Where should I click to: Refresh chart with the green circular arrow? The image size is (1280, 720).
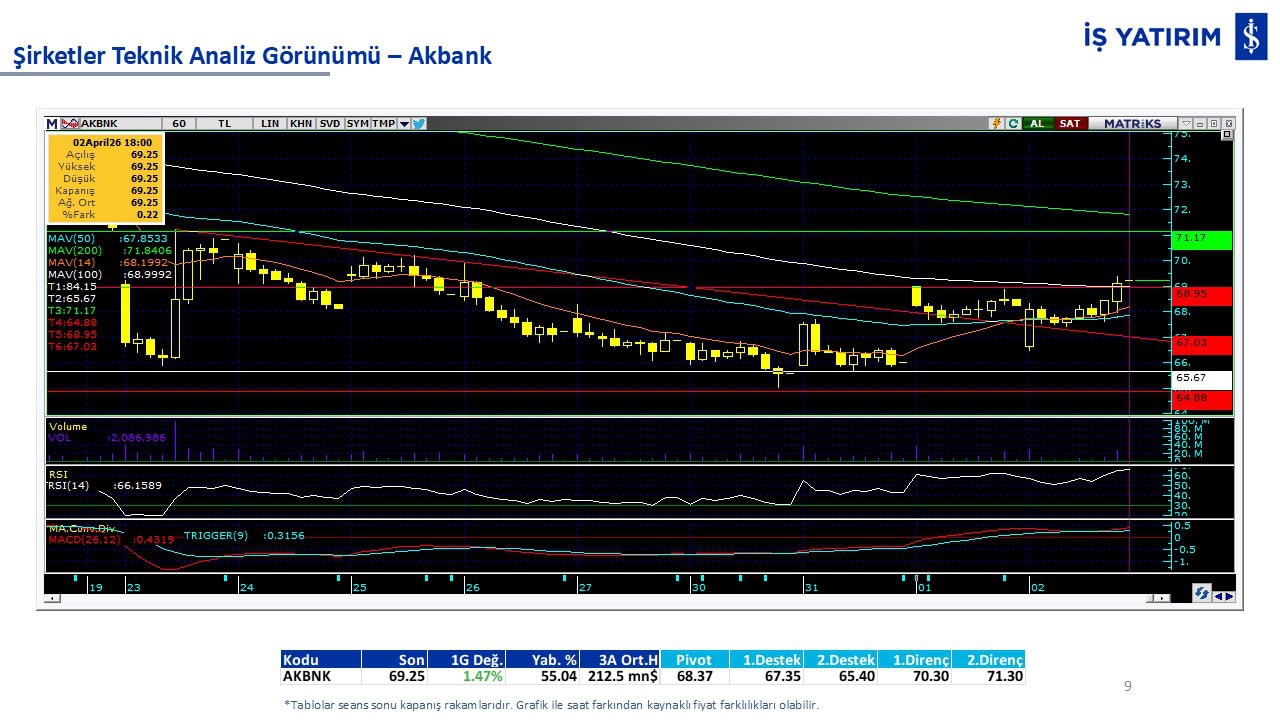point(1013,124)
